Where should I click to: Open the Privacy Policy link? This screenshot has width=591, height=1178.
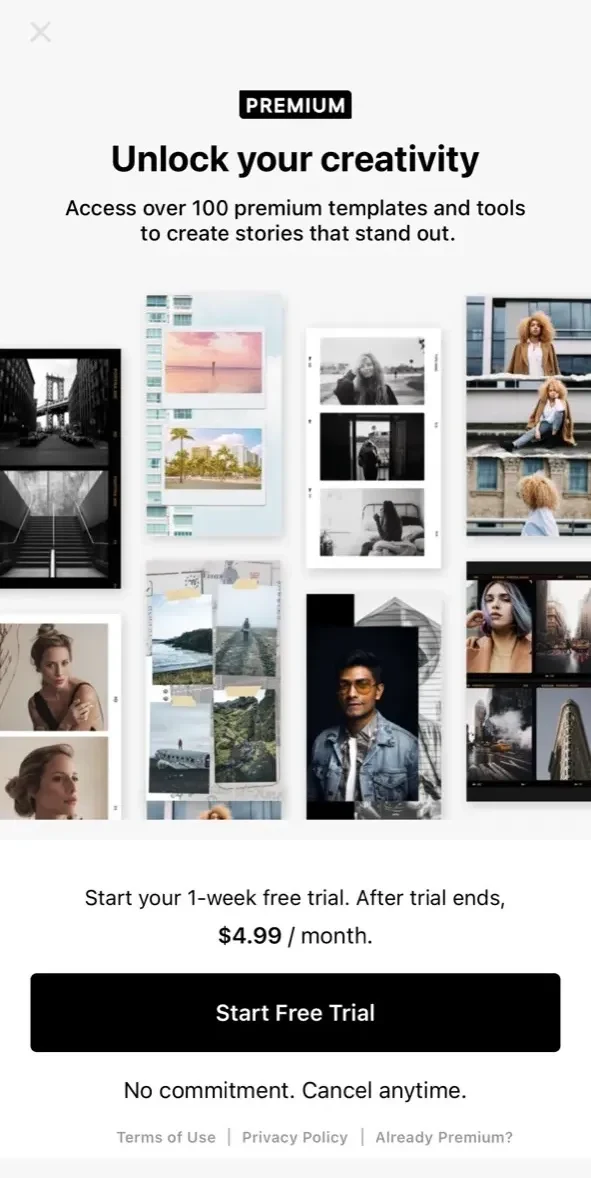pyautogui.click(x=295, y=1137)
